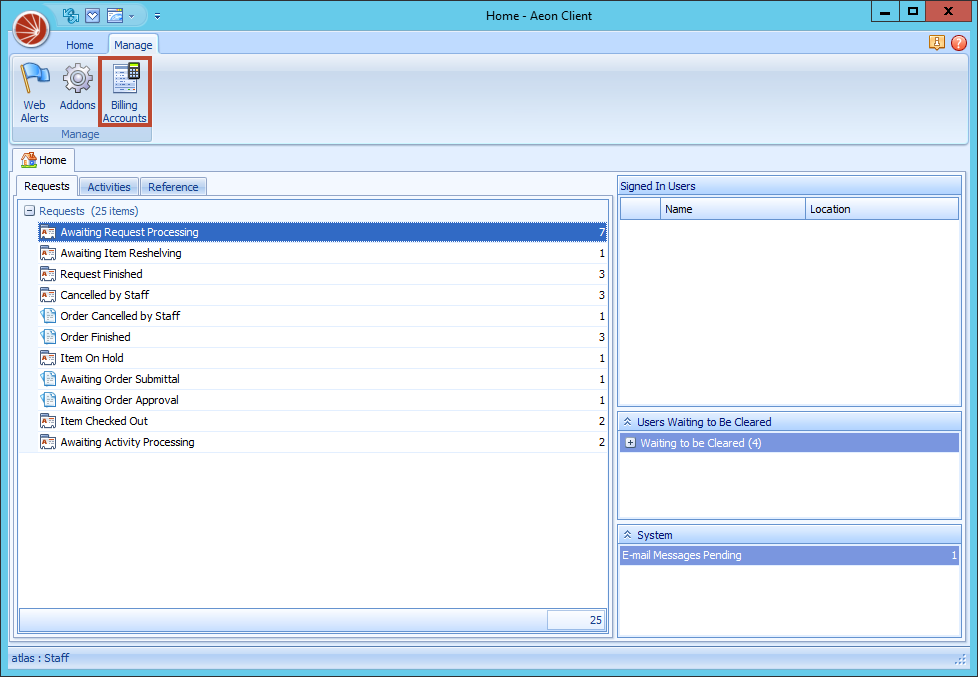Open Billing Accounts from the Manage ribbon
The image size is (978, 677).
click(x=124, y=90)
